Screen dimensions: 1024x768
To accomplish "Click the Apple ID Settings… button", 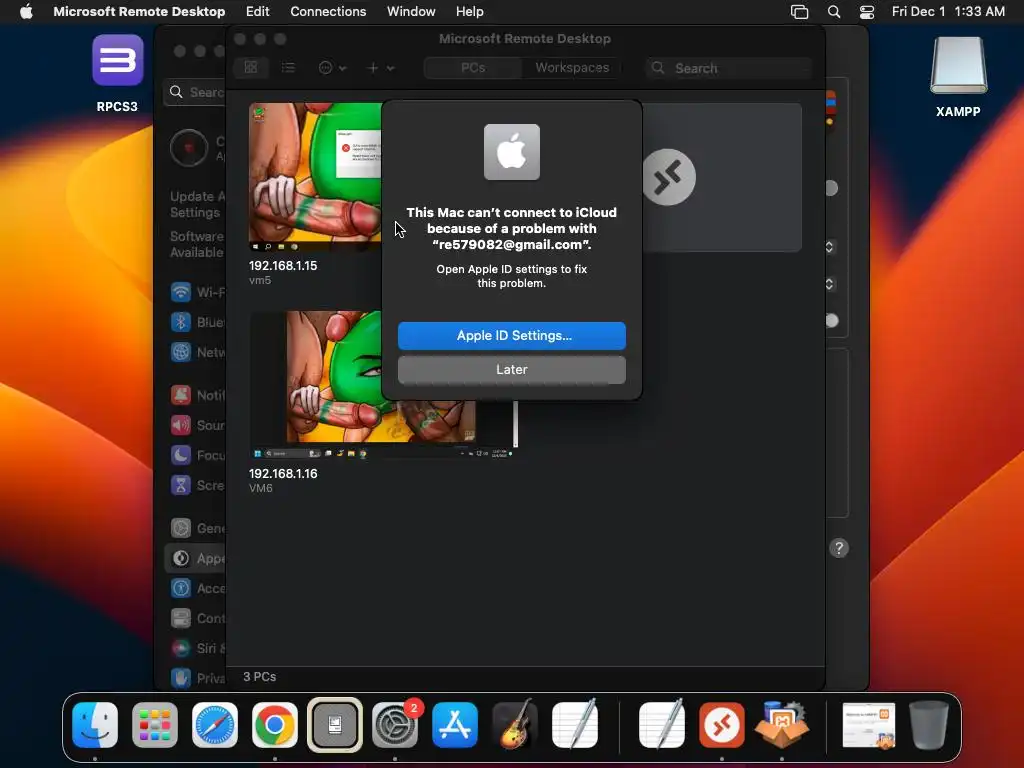I will coord(511,336).
